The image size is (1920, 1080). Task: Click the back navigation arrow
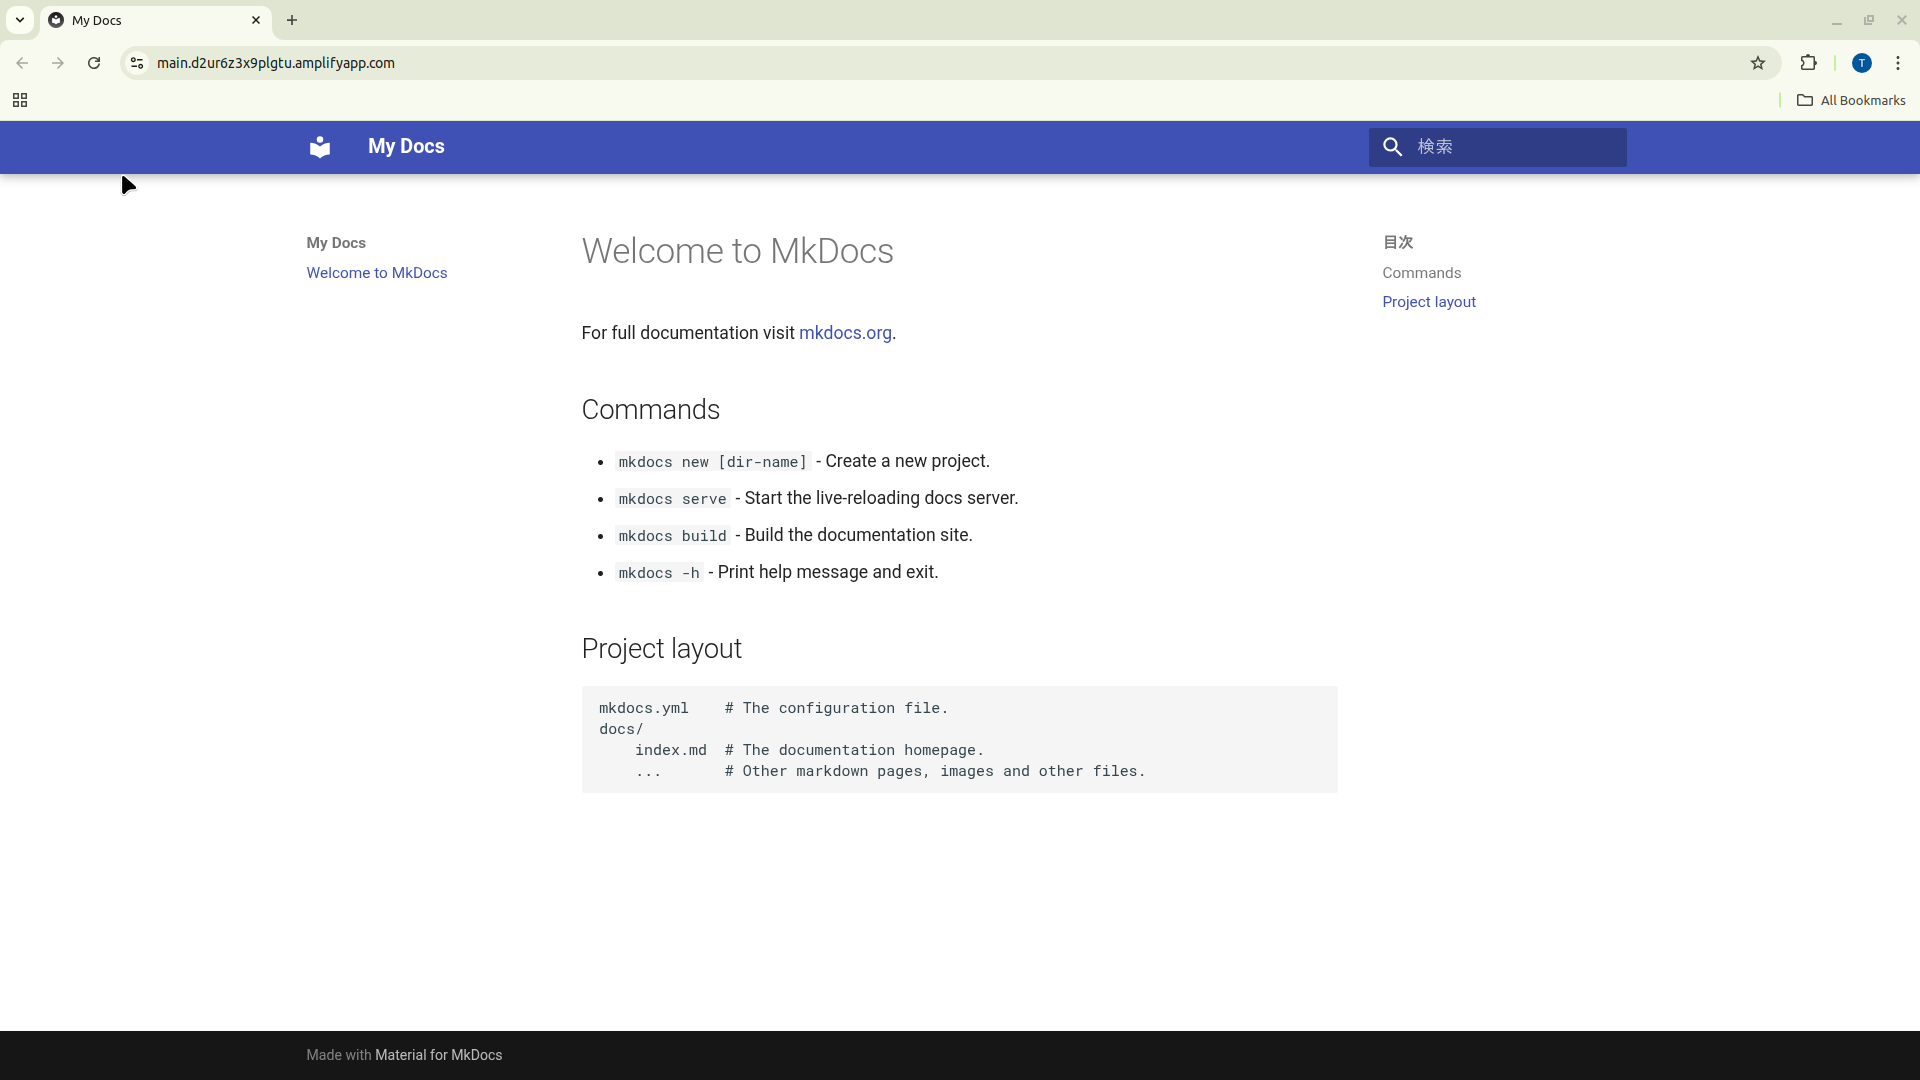point(22,63)
